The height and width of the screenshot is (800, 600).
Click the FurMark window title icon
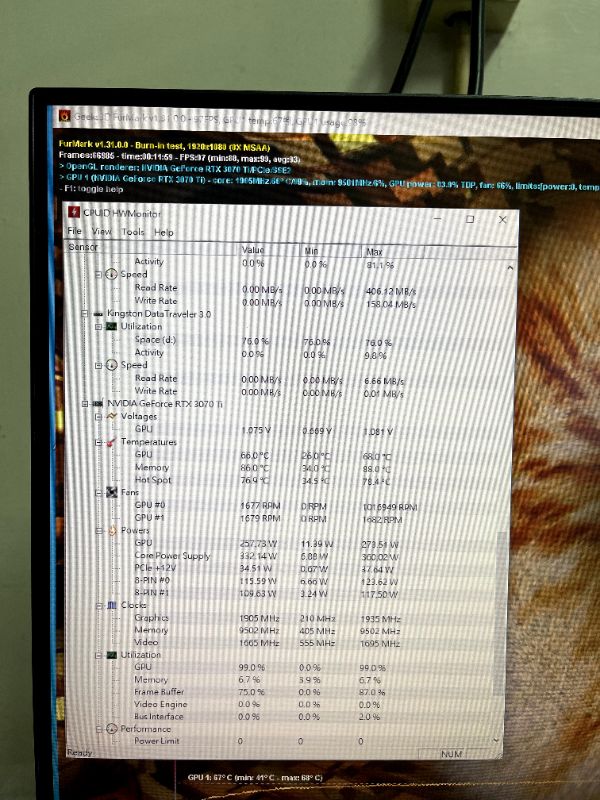(64, 116)
